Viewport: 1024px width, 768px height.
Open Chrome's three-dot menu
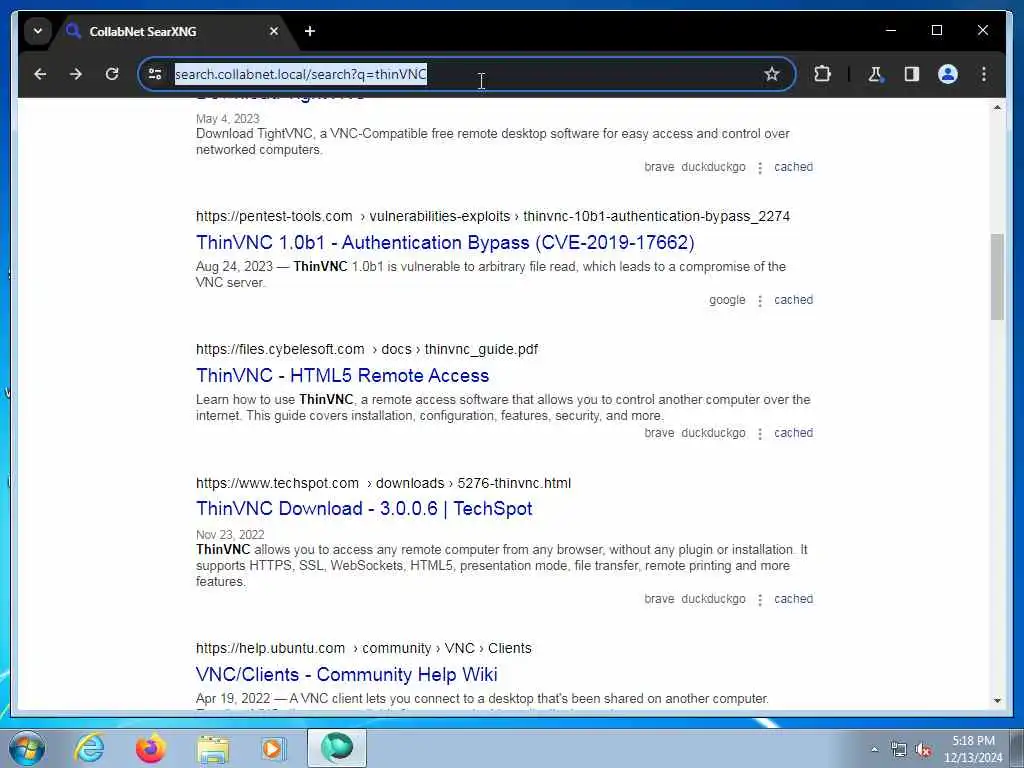(x=984, y=74)
